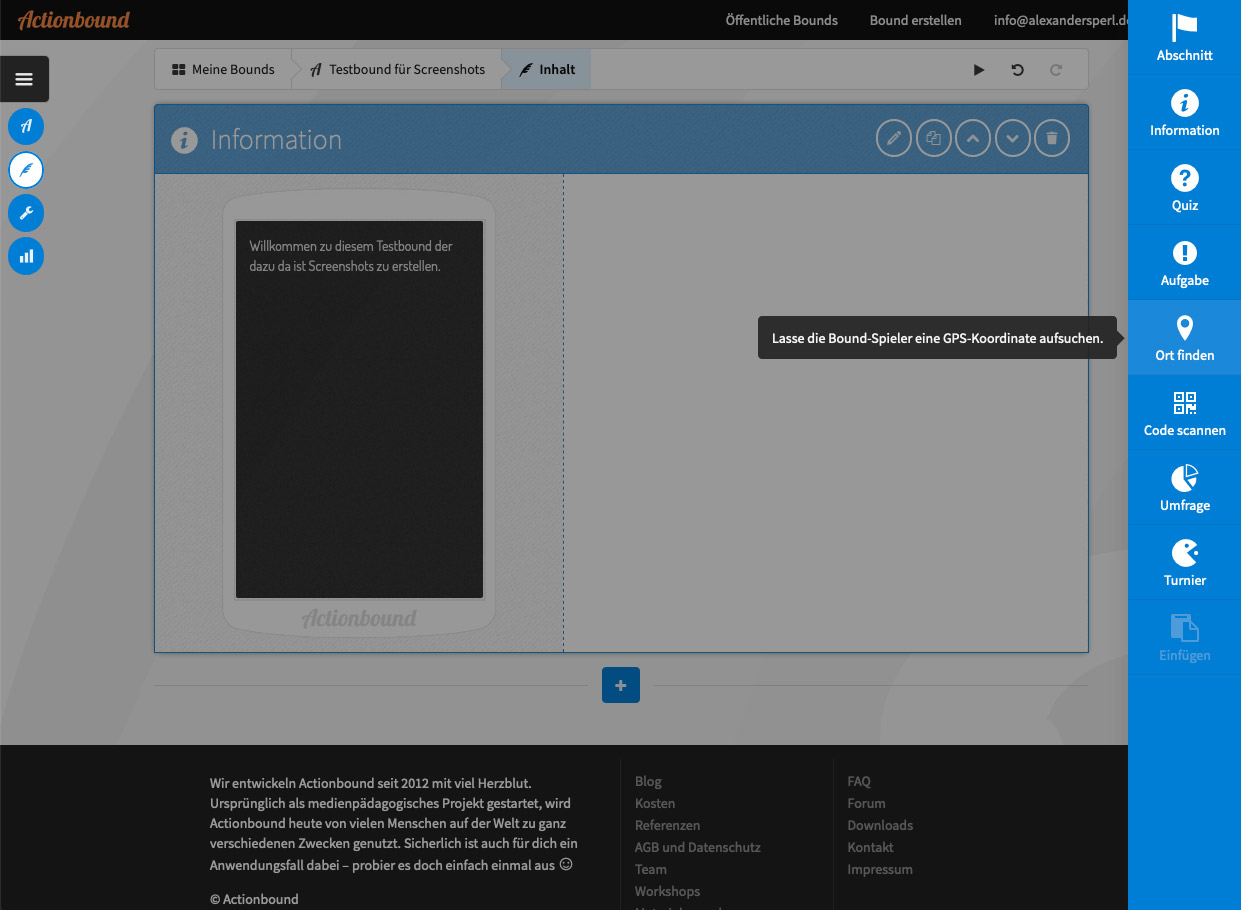
Task: Click the Actionbound logo
Action: (74, 19)
